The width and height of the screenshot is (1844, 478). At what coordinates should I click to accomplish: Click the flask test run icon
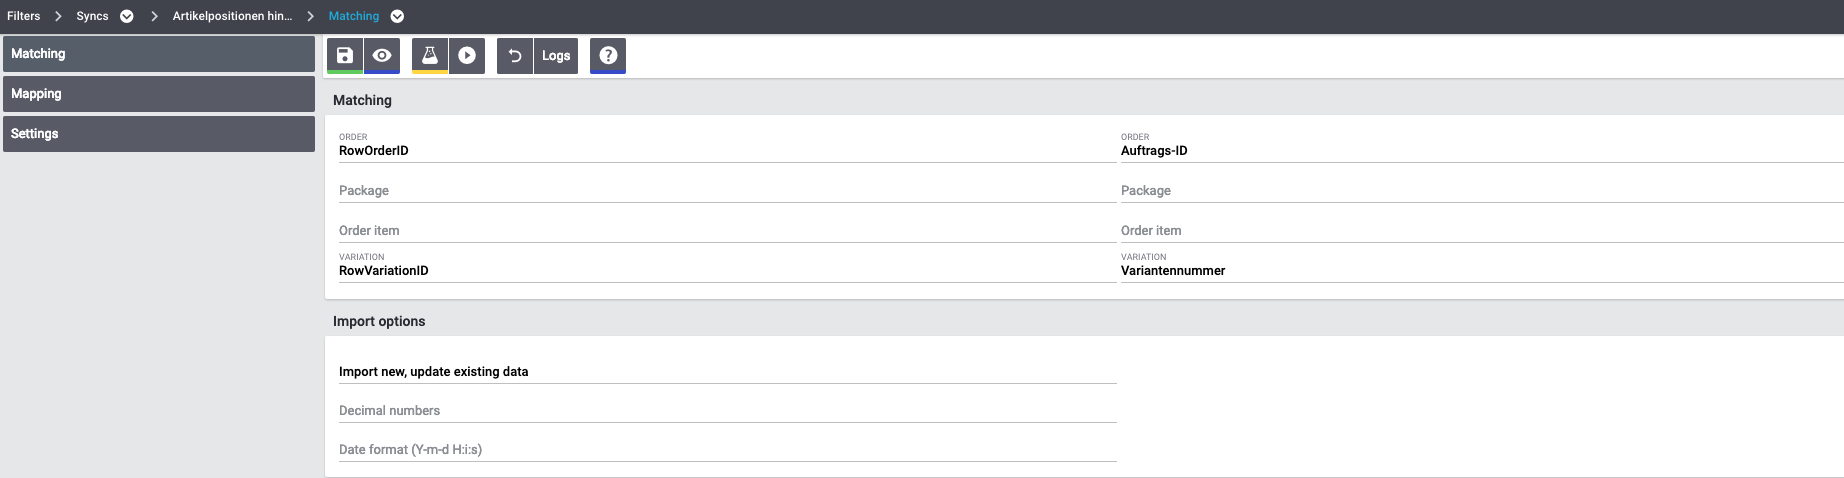[430, 56]
